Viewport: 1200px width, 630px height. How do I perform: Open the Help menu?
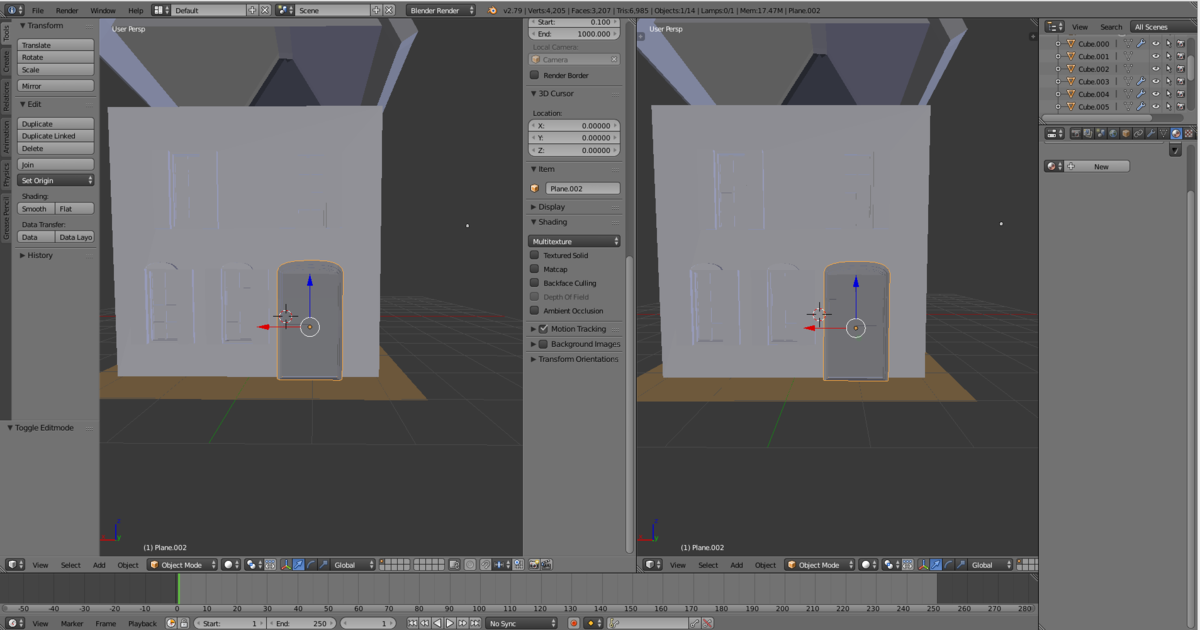[x=136, y=10]
